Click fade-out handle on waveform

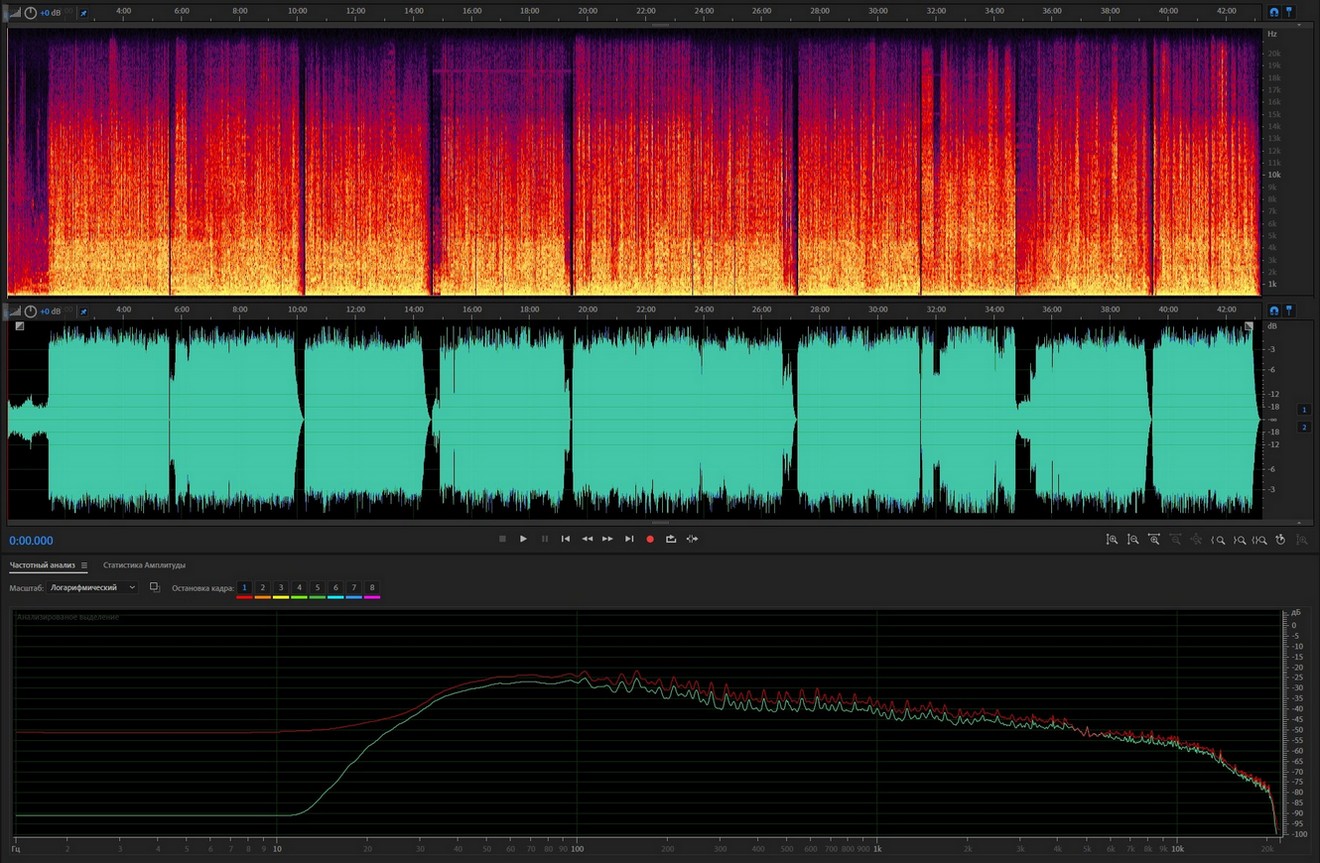1248,326
